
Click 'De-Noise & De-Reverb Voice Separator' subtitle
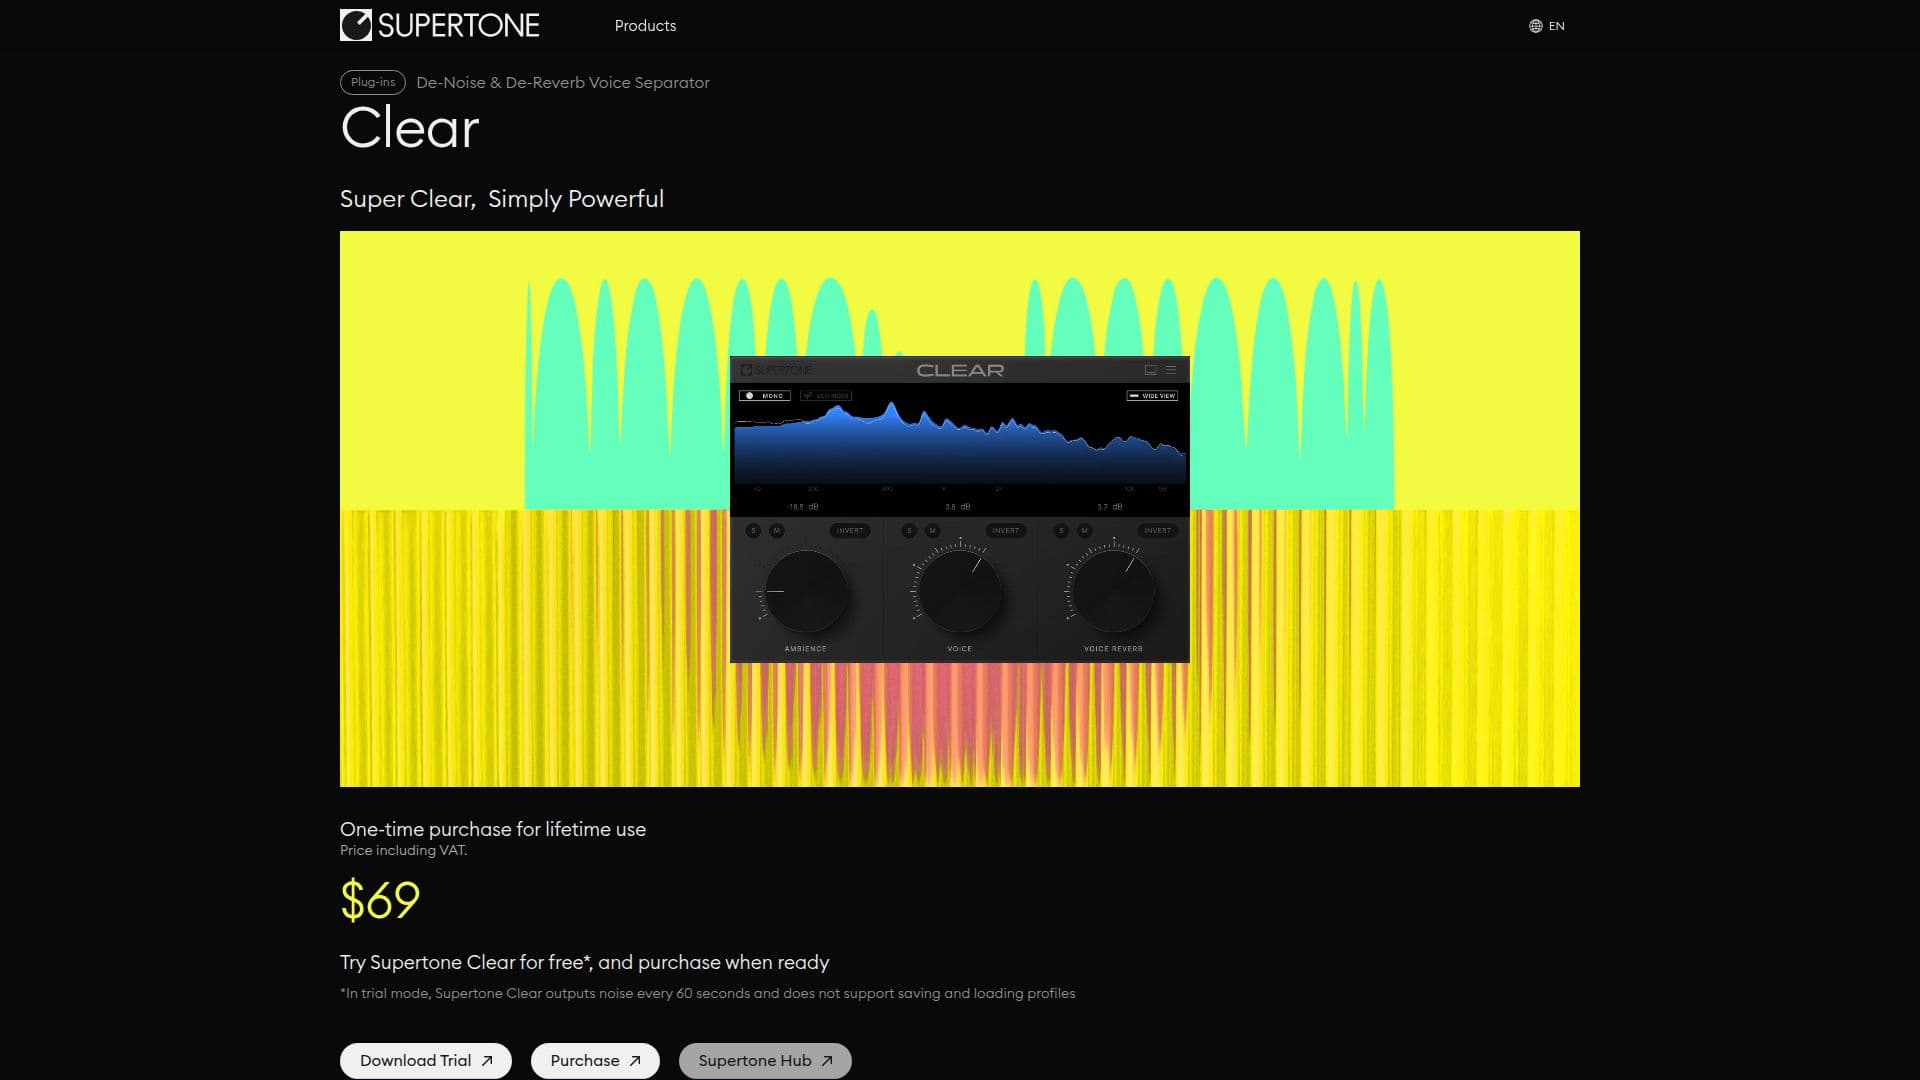click(563, 83)
